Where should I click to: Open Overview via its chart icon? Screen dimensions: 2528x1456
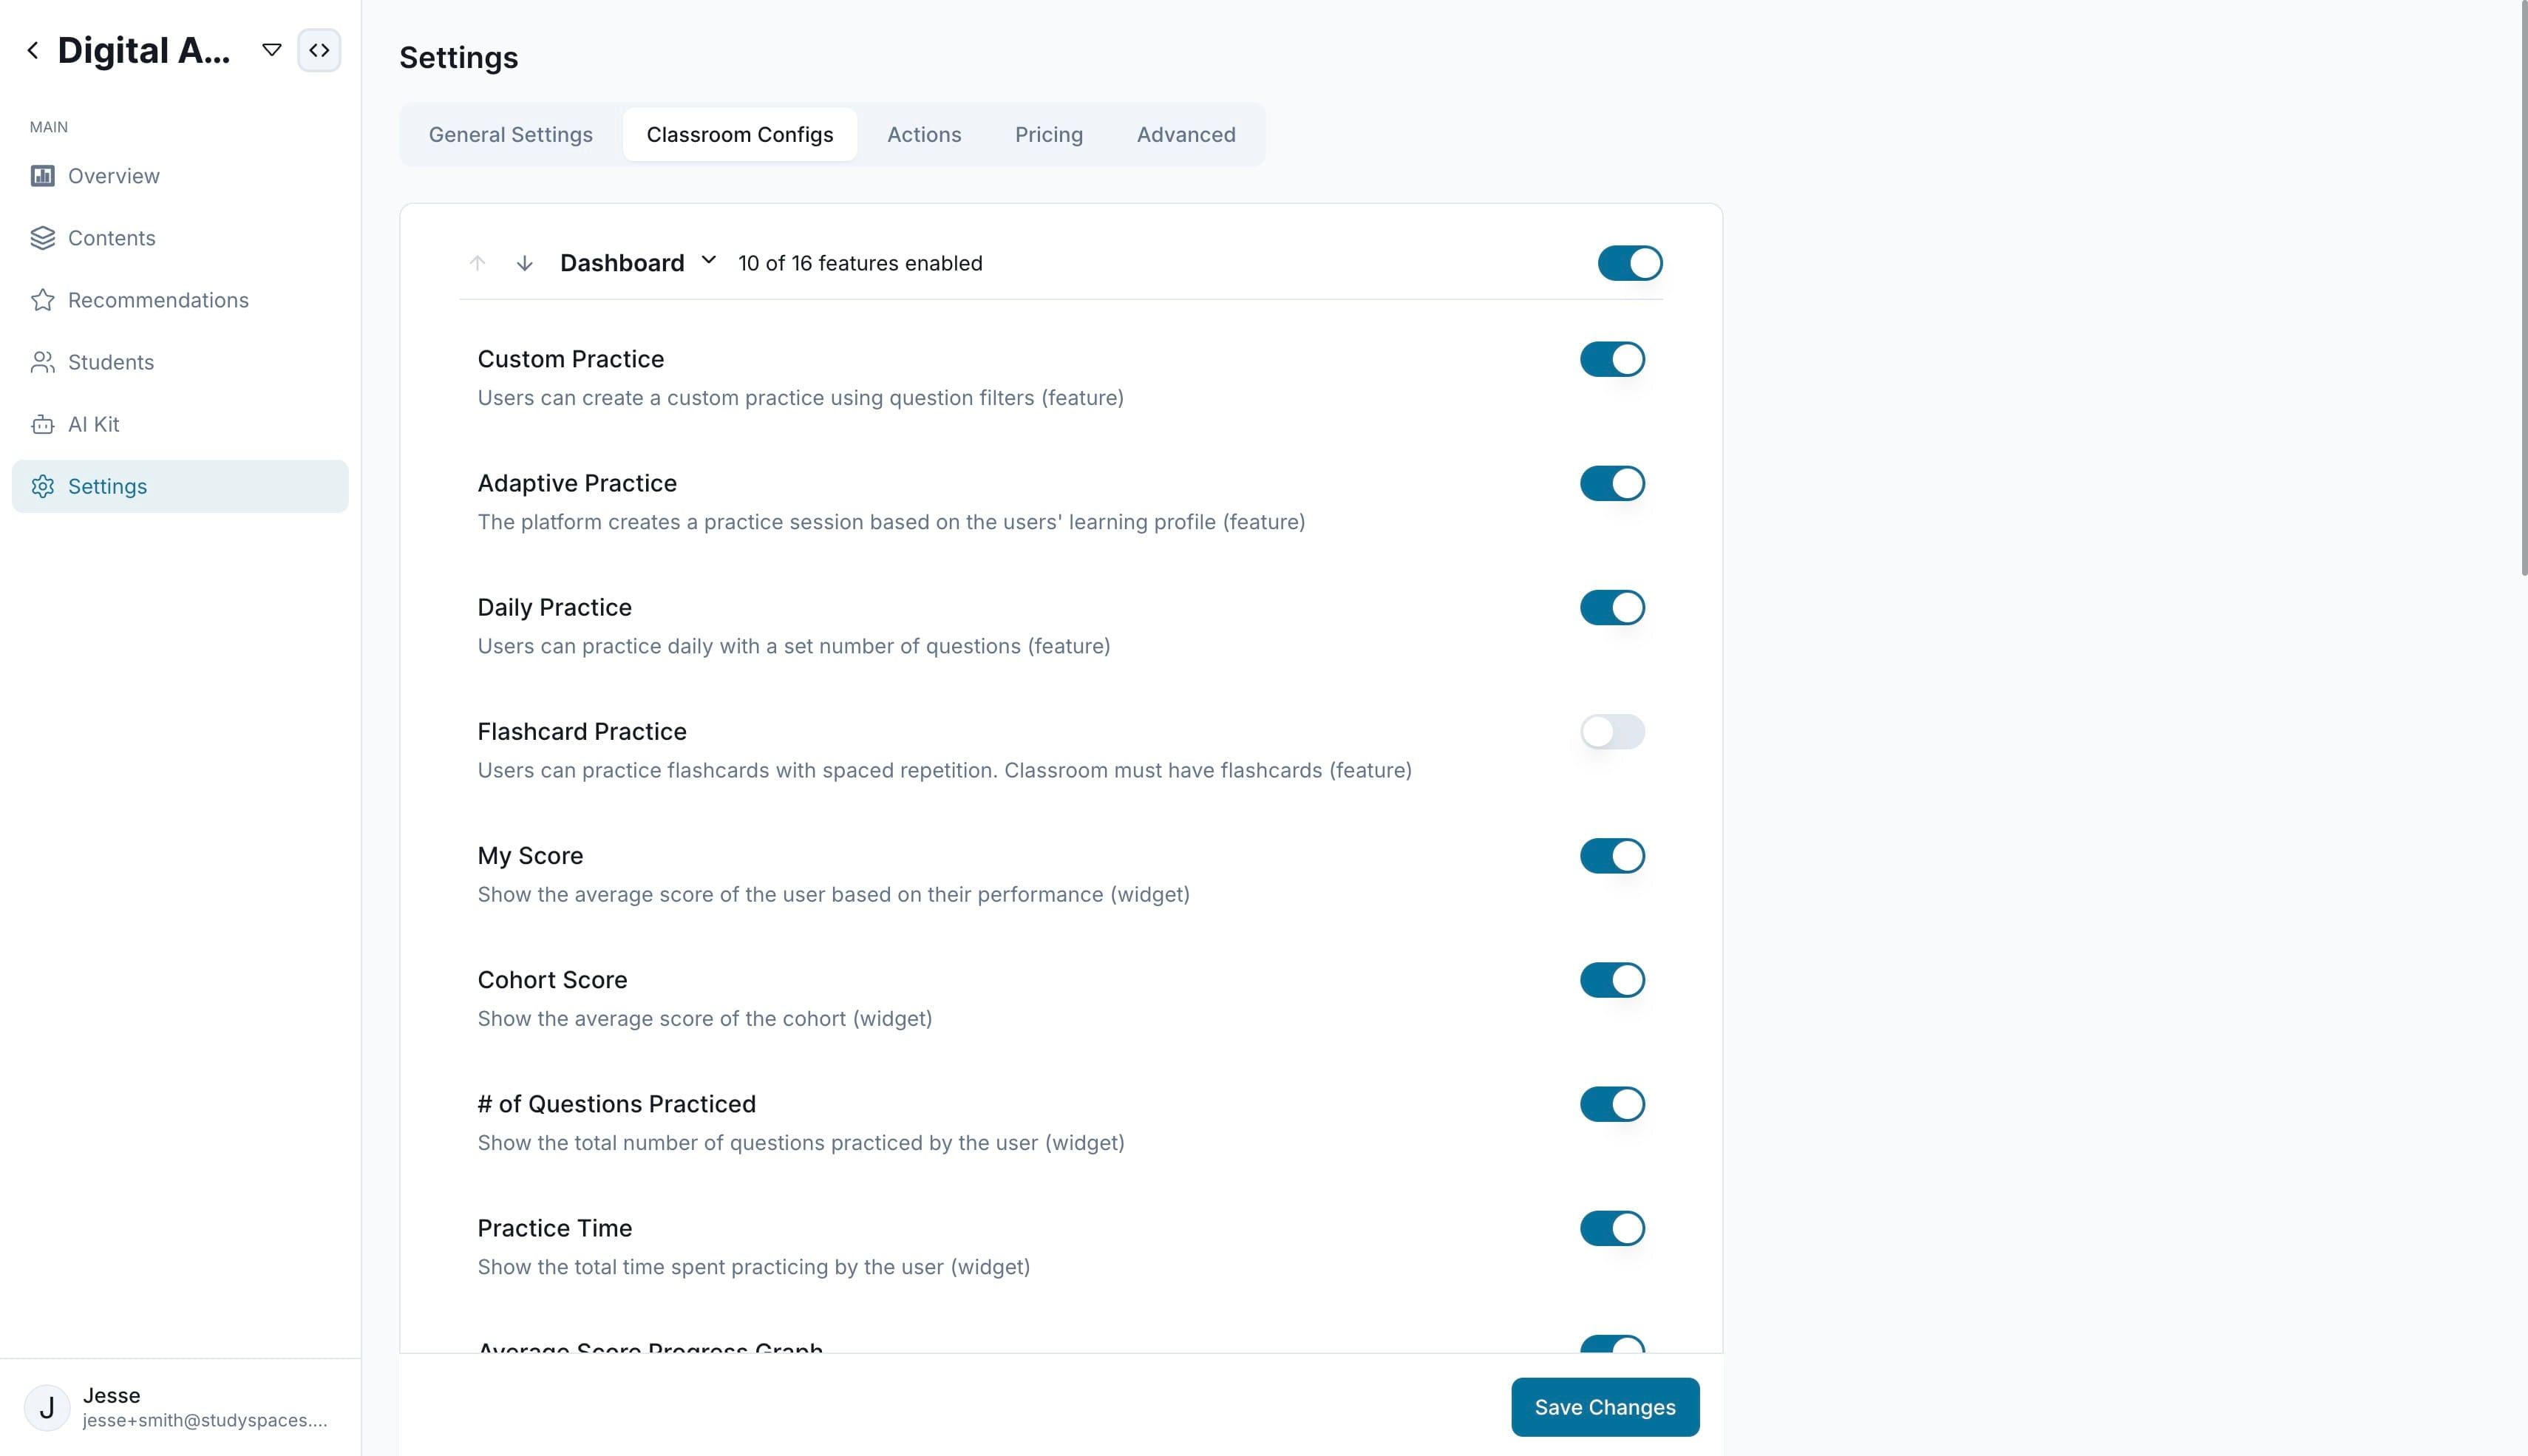click(42, 176)
